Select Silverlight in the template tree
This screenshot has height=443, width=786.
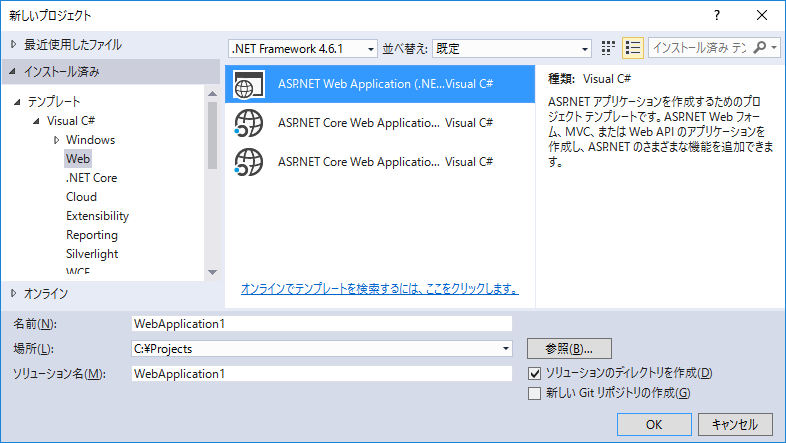pyautogui.click(x=92, y=254)
